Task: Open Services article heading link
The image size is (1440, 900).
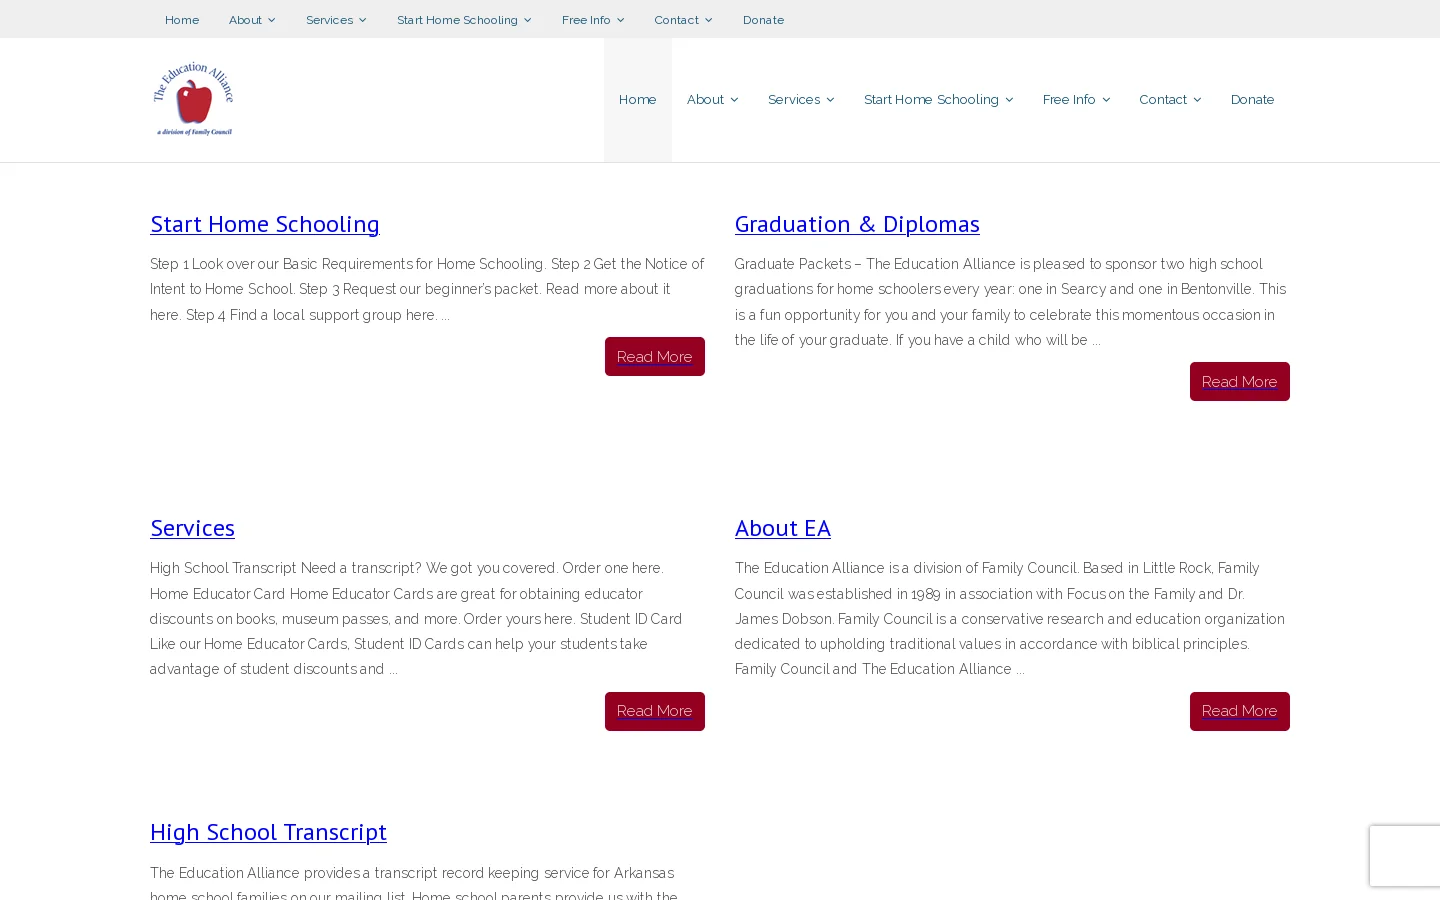Action: (x=192, y=527)
